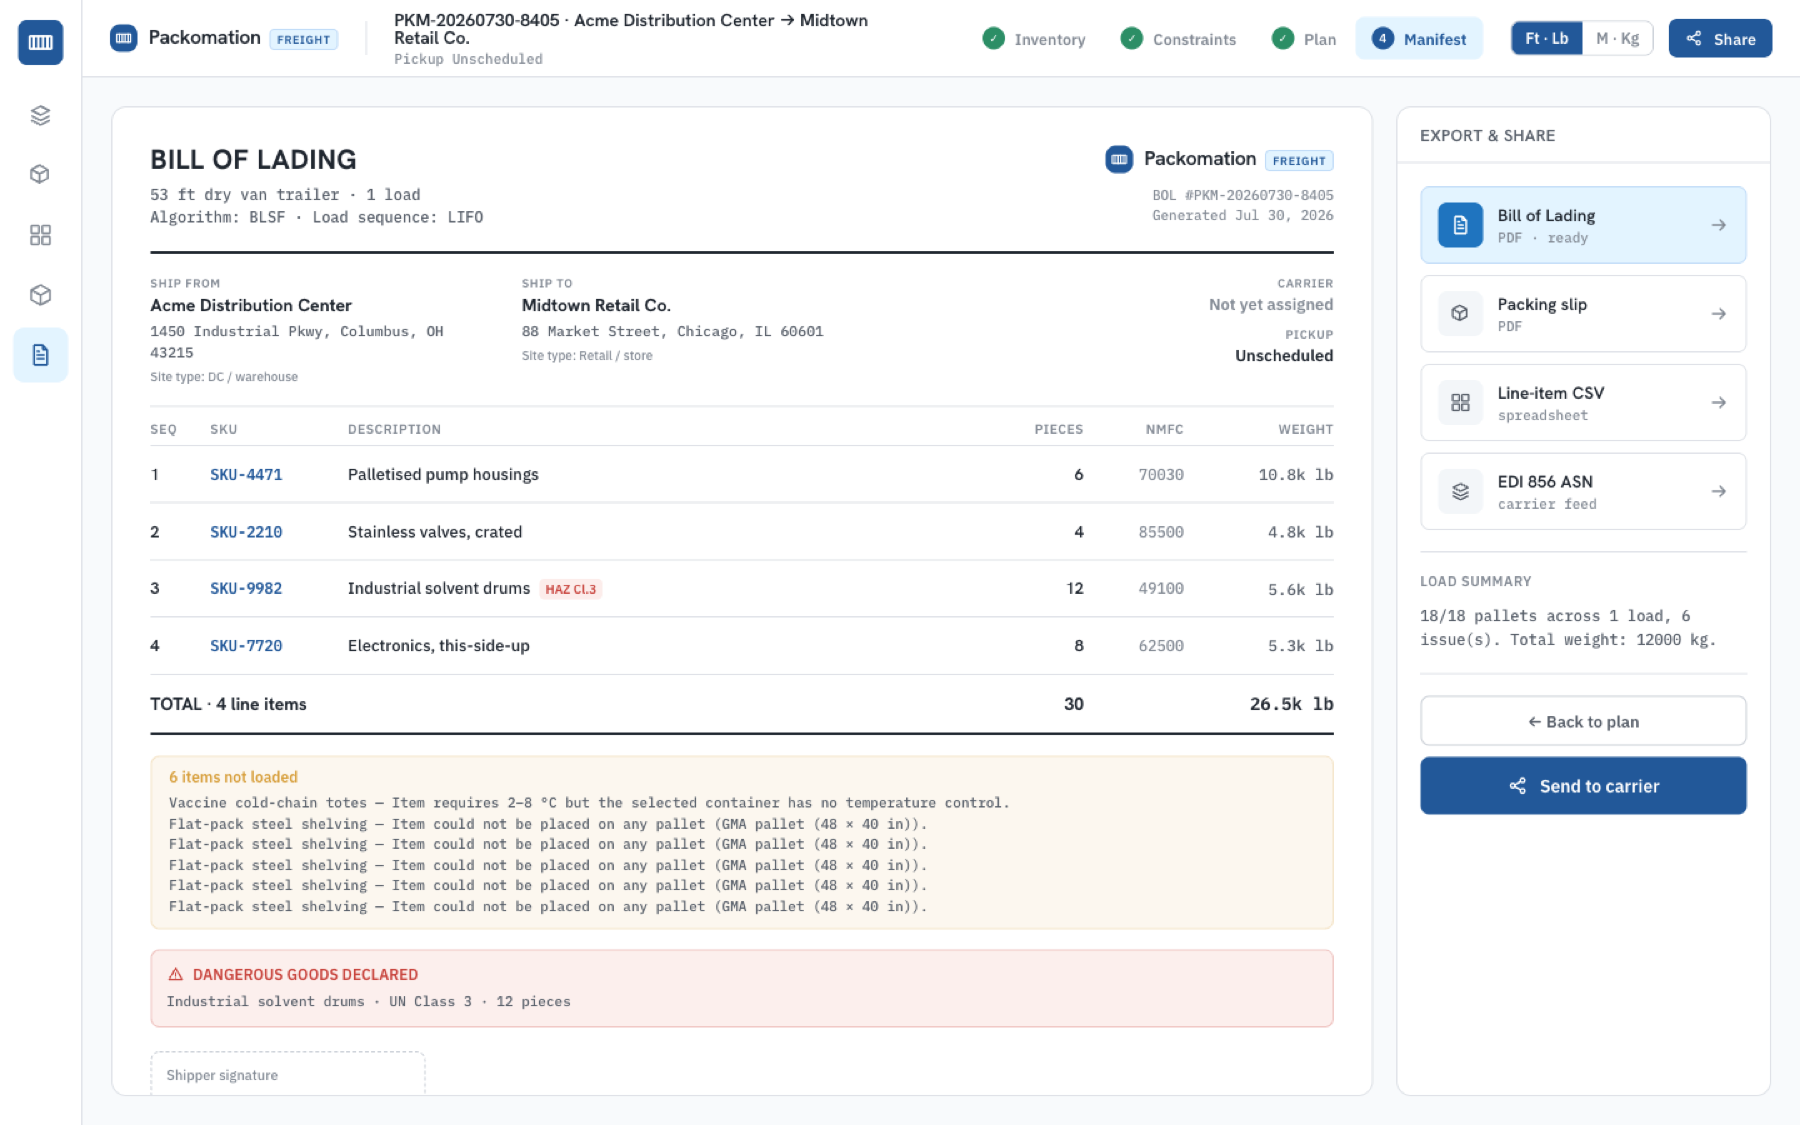
Task: Click the Bill of Lading export arrow
Action: coord(1718,225)
